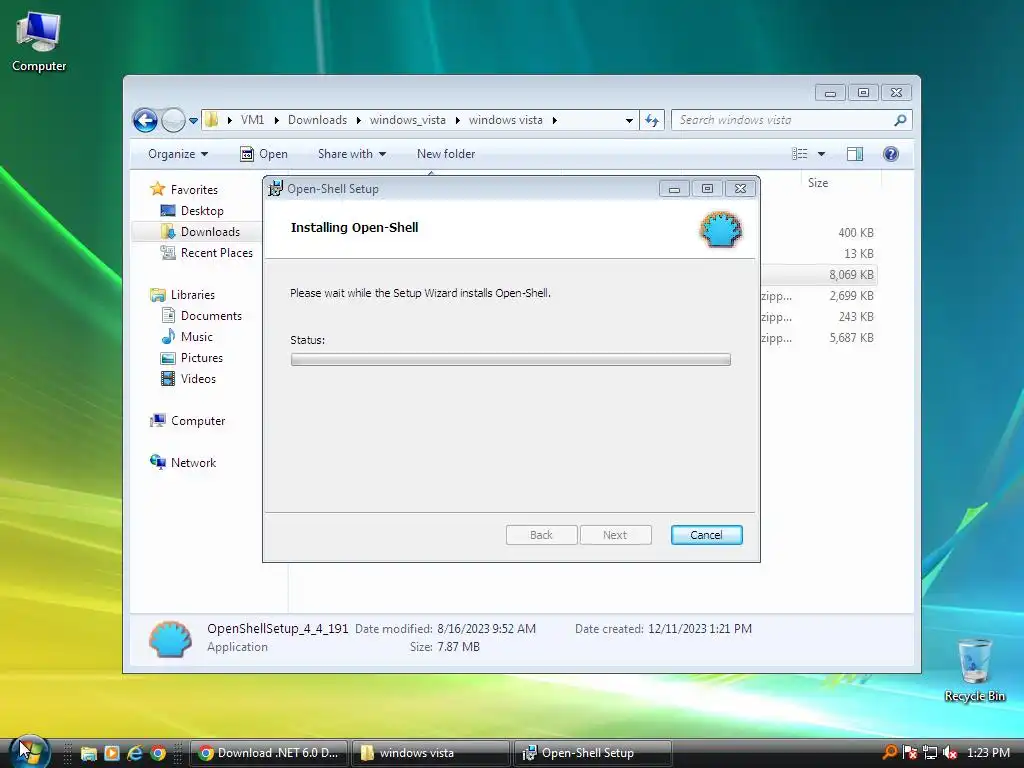The image size is (1024, 768).
Task: Switch to windows vista taskbar button
Action: pyautogui.click(x=431, y=753)
